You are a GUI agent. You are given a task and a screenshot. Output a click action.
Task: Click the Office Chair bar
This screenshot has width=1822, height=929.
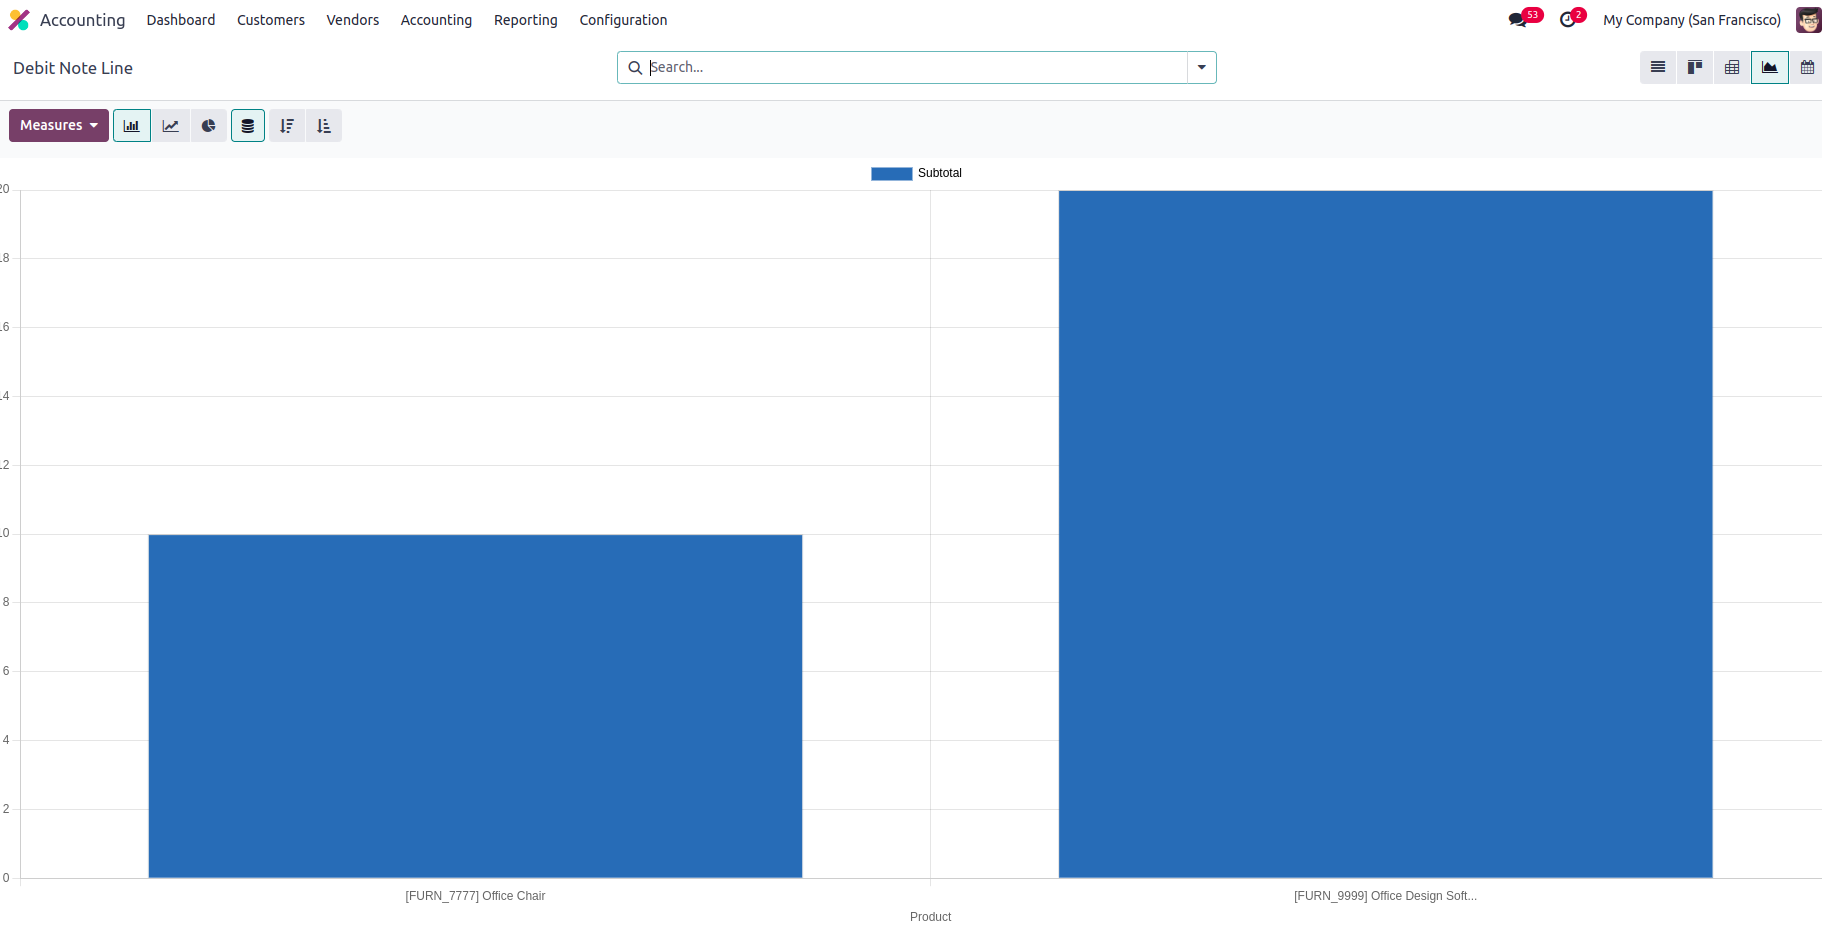475,706
